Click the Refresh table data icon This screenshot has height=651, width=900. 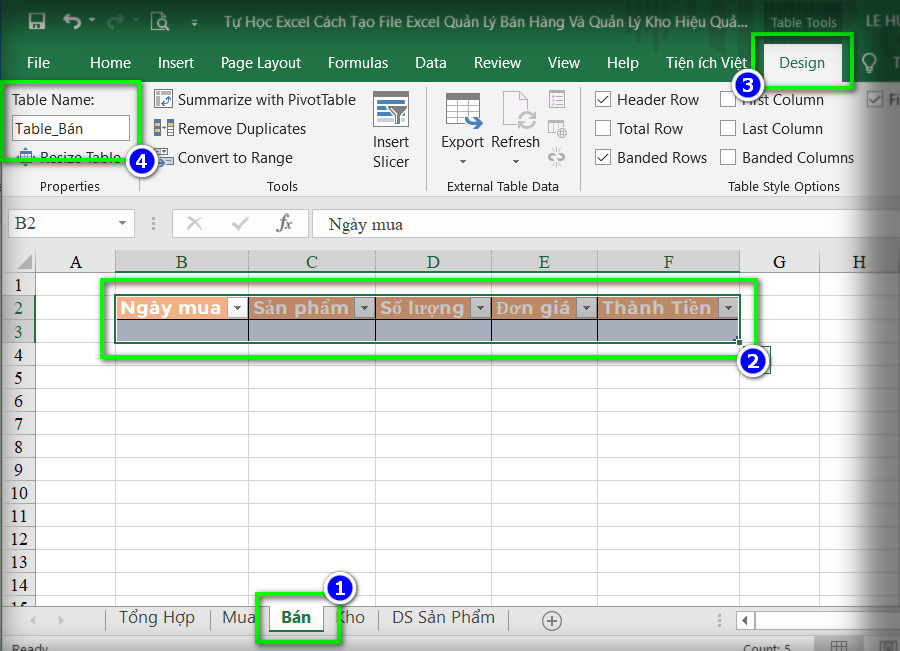[519, 110]
